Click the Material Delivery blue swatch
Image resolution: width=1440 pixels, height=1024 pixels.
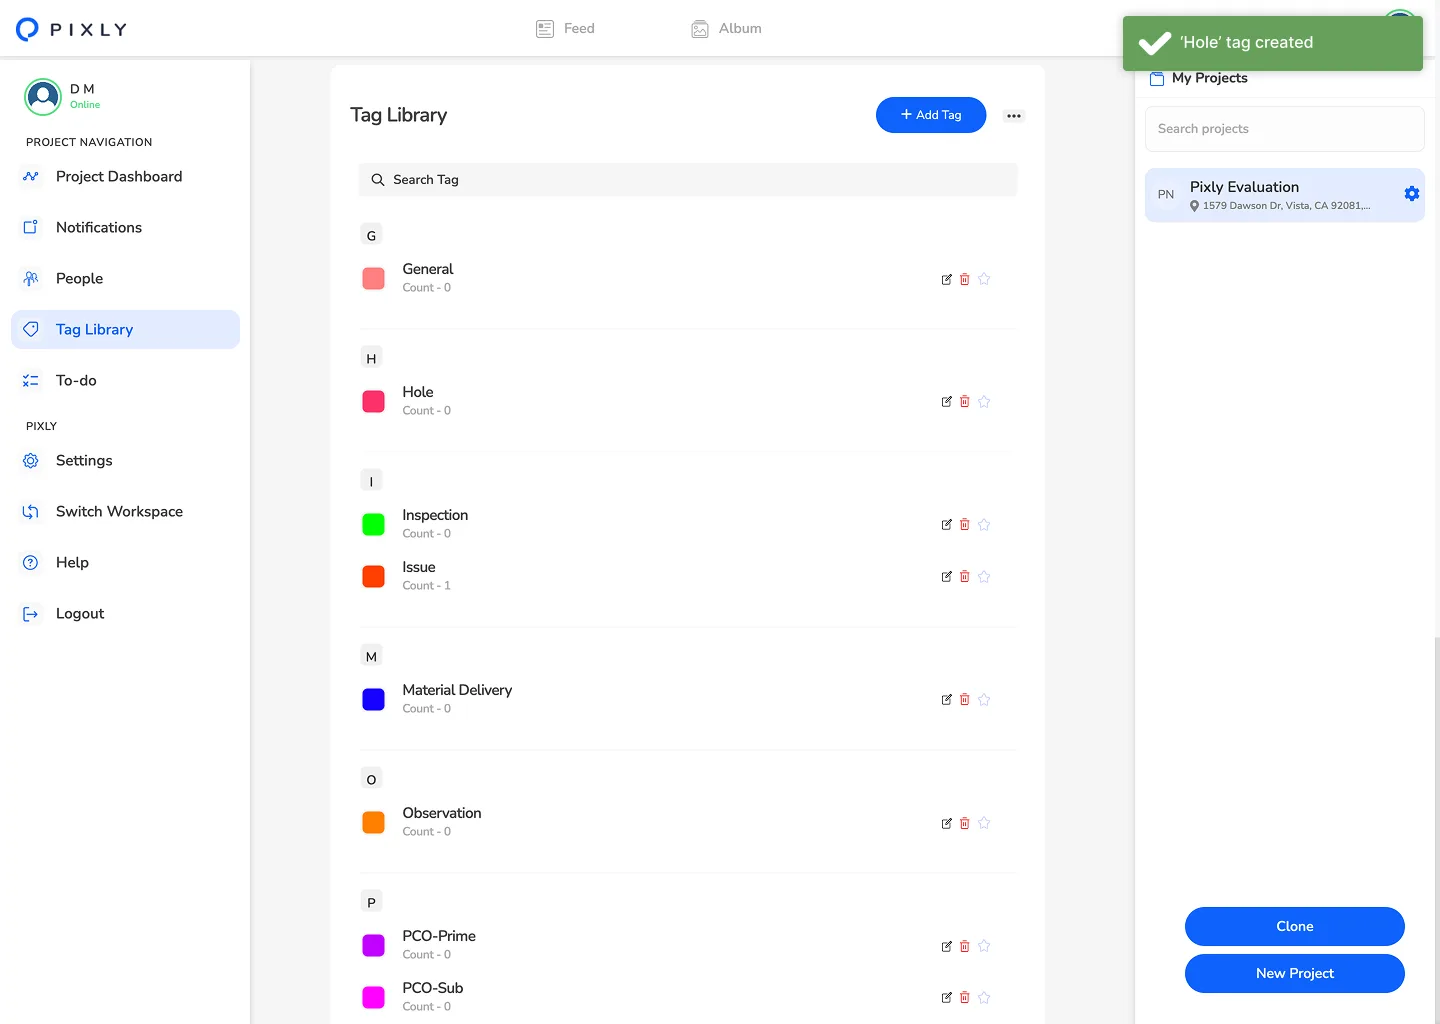click(373, 699)
